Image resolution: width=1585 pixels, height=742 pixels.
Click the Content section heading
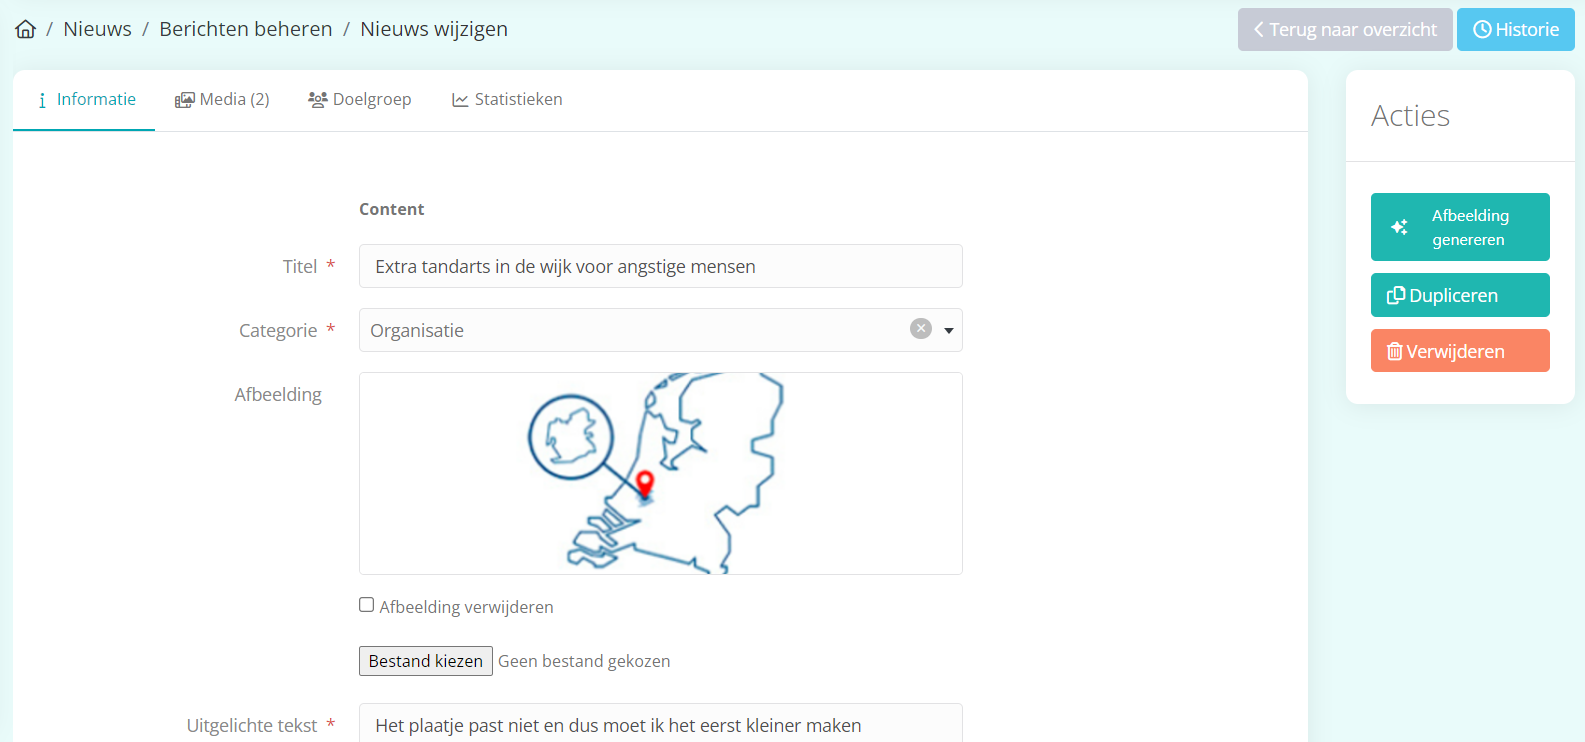coord(392,209)
